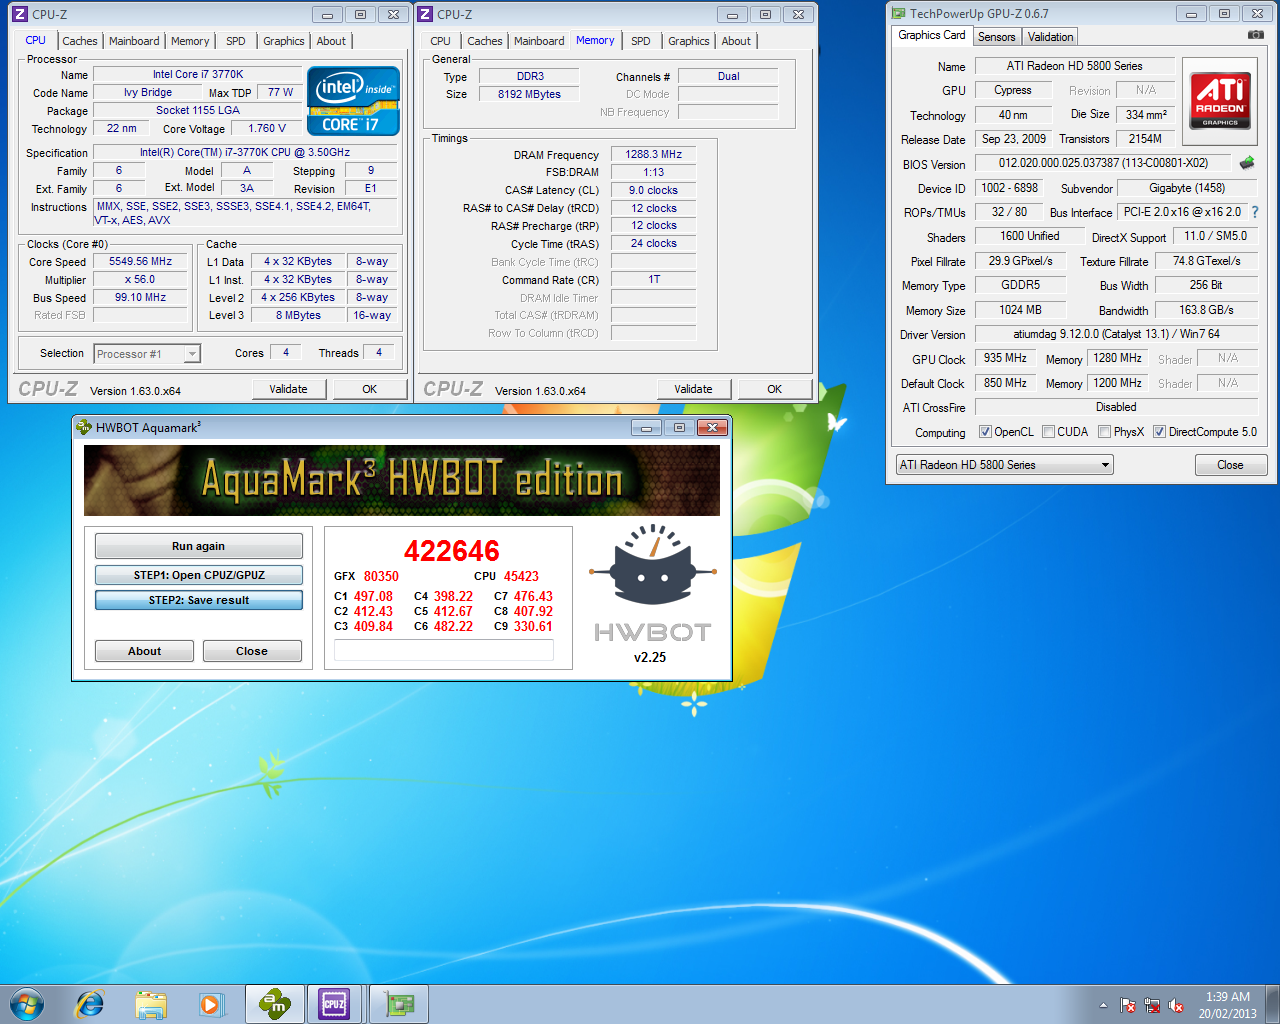Switch to the Validation tab in GPU-Z
Viewport: 1280px width, 1024px height.
[x=1050, y=37]
